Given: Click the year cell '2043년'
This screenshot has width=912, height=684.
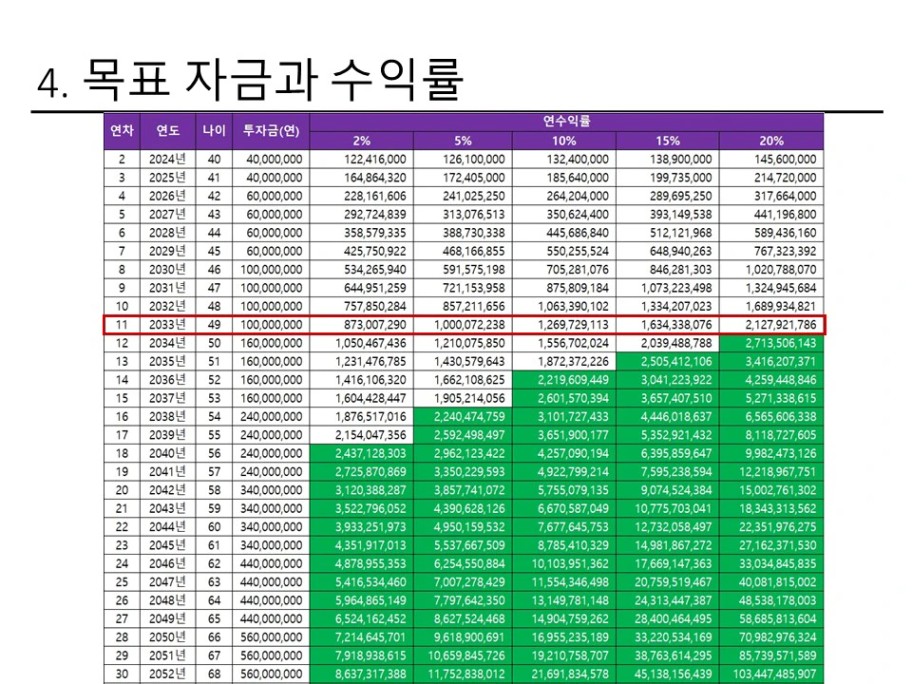Looking at the screenshot, I should click(168, 508).
